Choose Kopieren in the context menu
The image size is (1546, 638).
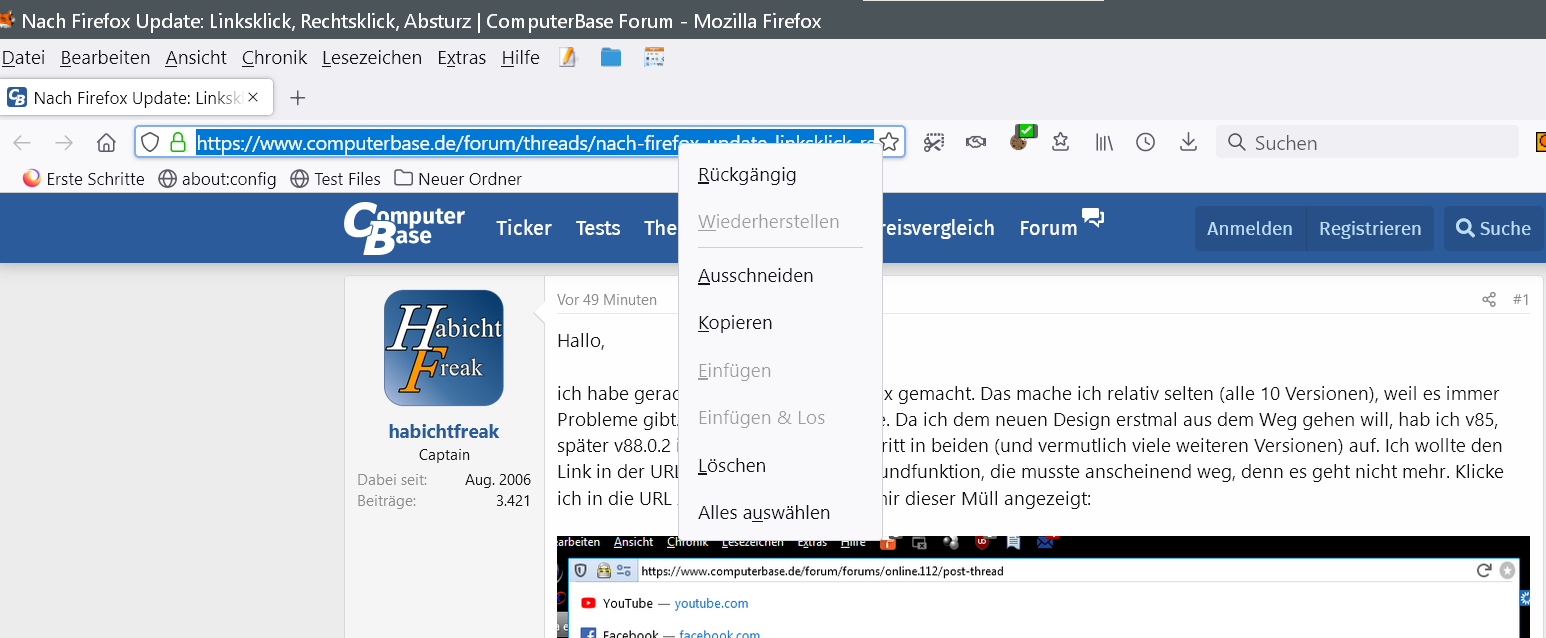click(780, 323)
